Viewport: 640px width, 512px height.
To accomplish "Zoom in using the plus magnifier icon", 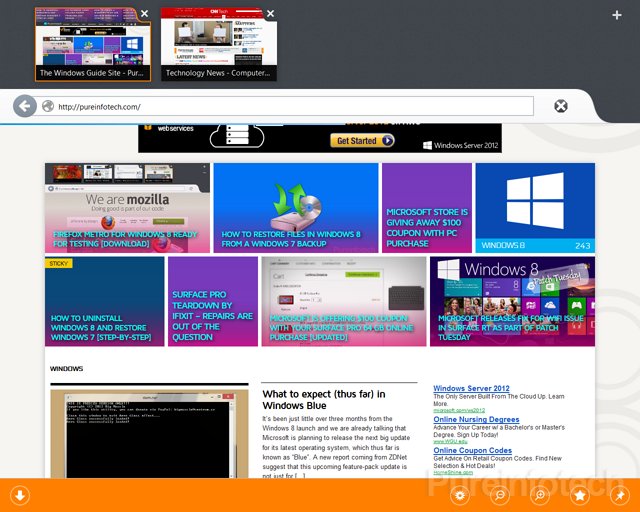I will (540, 495).
